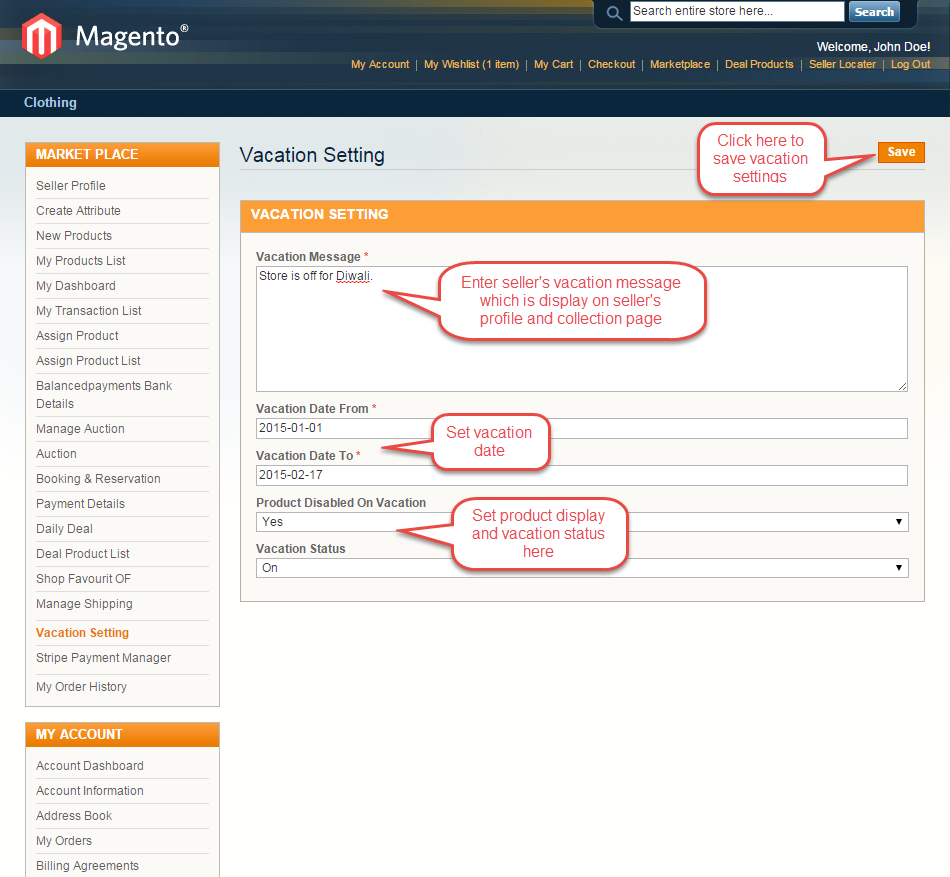Open My Order History link
950x877 pixels.
(81, 687)
